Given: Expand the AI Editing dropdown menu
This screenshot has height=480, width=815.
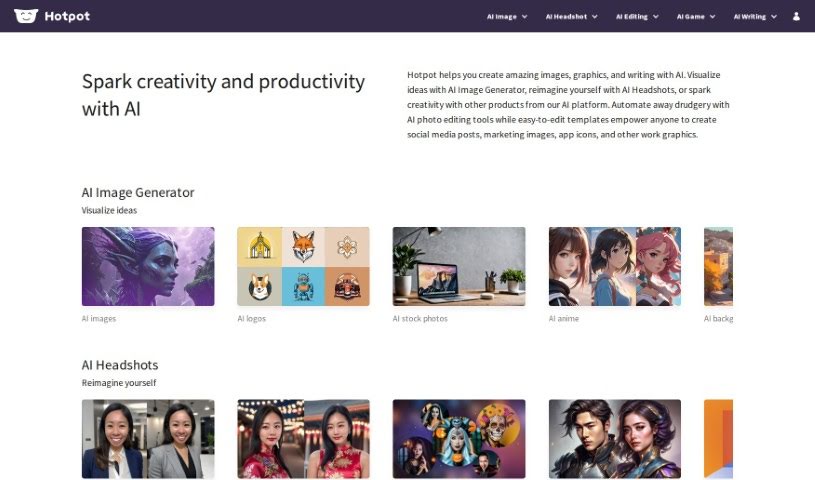Looking at the screenshot, I should [x=637, y=17].
